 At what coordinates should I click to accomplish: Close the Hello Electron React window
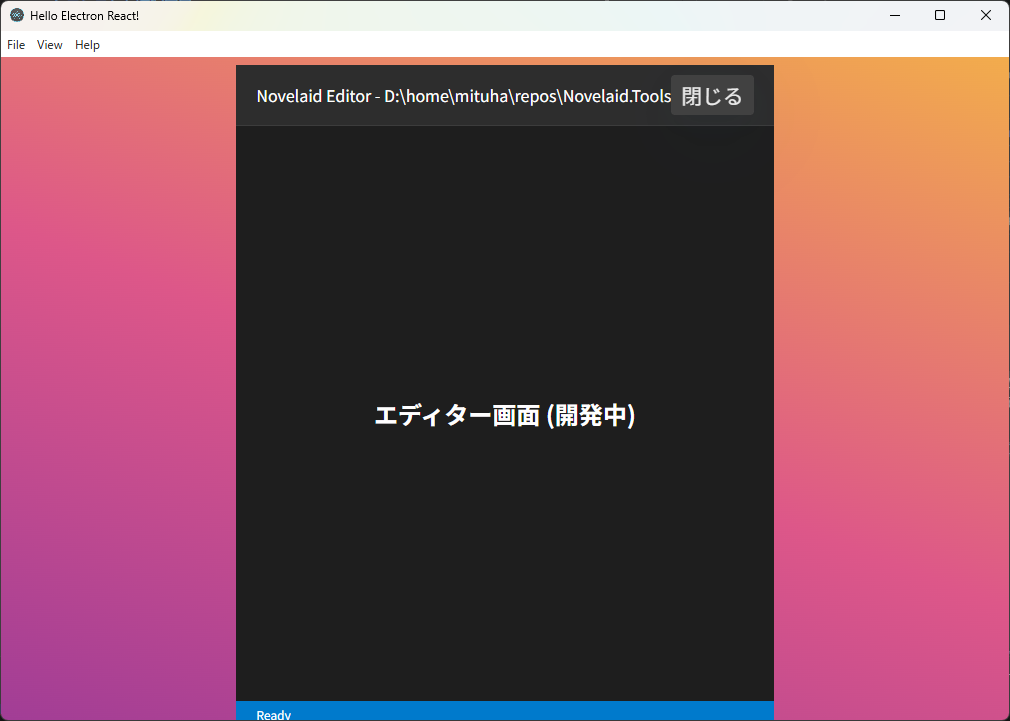985,15
